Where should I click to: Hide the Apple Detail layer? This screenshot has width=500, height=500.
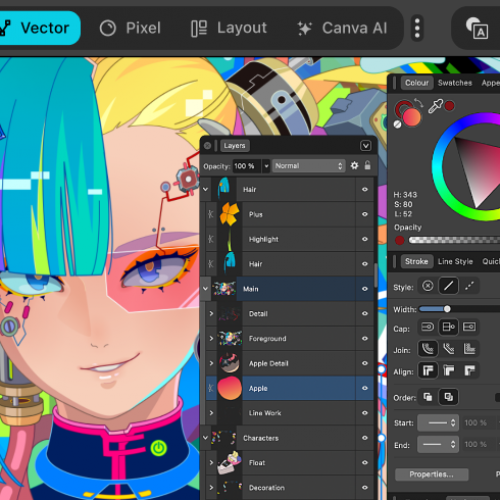(365, 363)
